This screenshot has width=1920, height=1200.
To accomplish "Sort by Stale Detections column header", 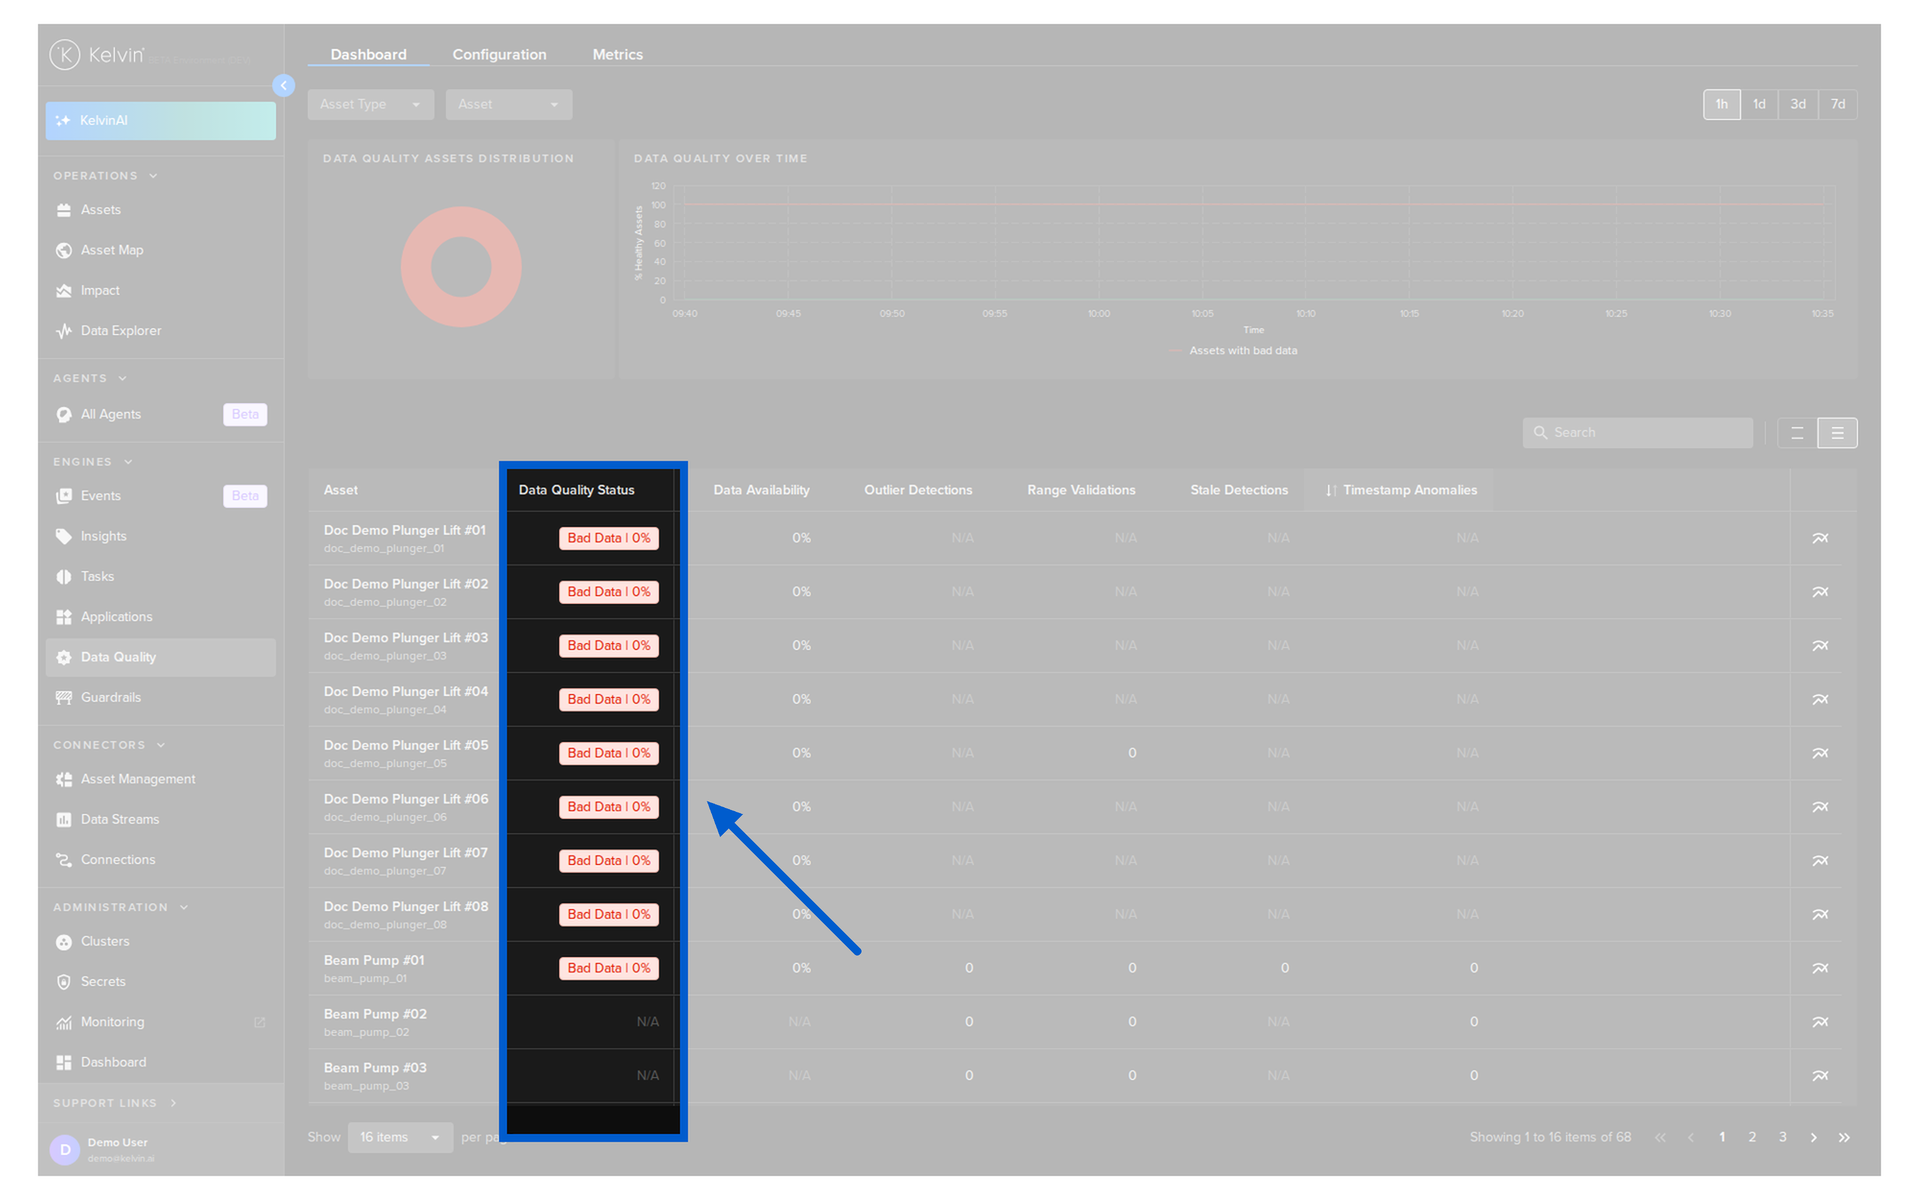I will [x=1239, y=491].
